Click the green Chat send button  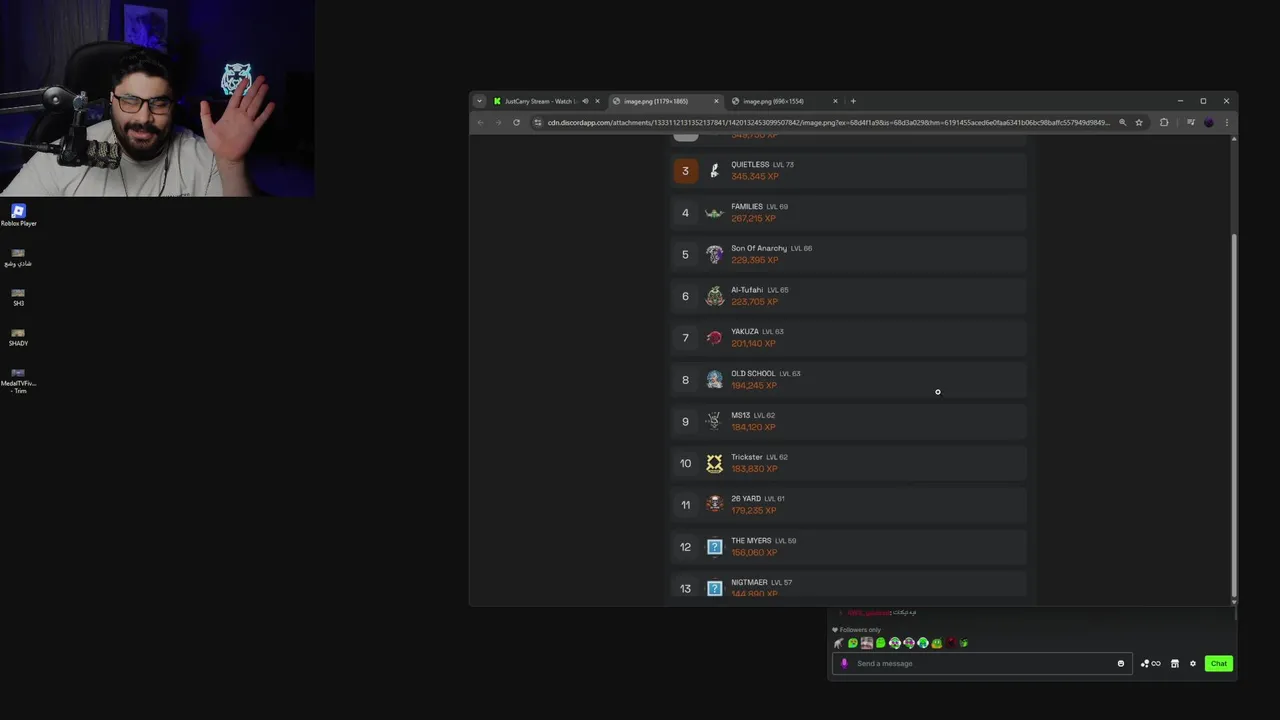[x=1218, y=663]
